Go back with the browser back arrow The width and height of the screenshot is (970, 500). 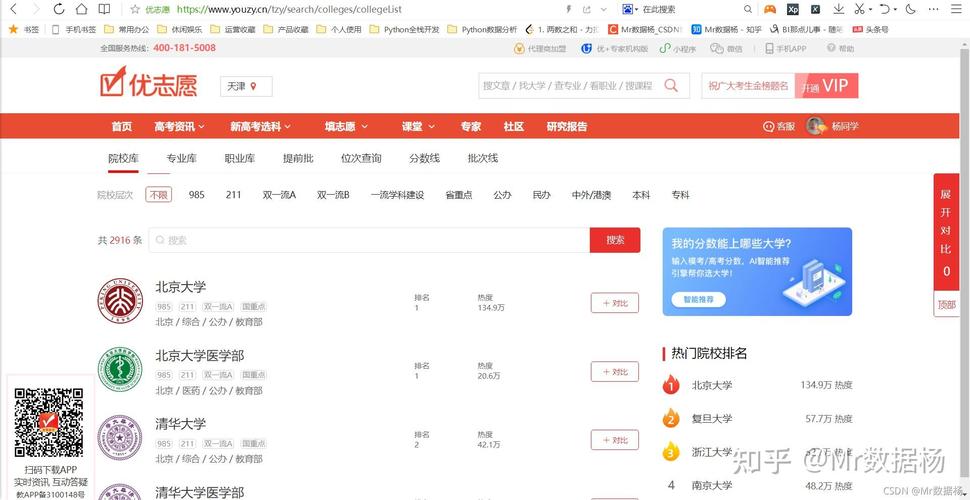(14, 9)
